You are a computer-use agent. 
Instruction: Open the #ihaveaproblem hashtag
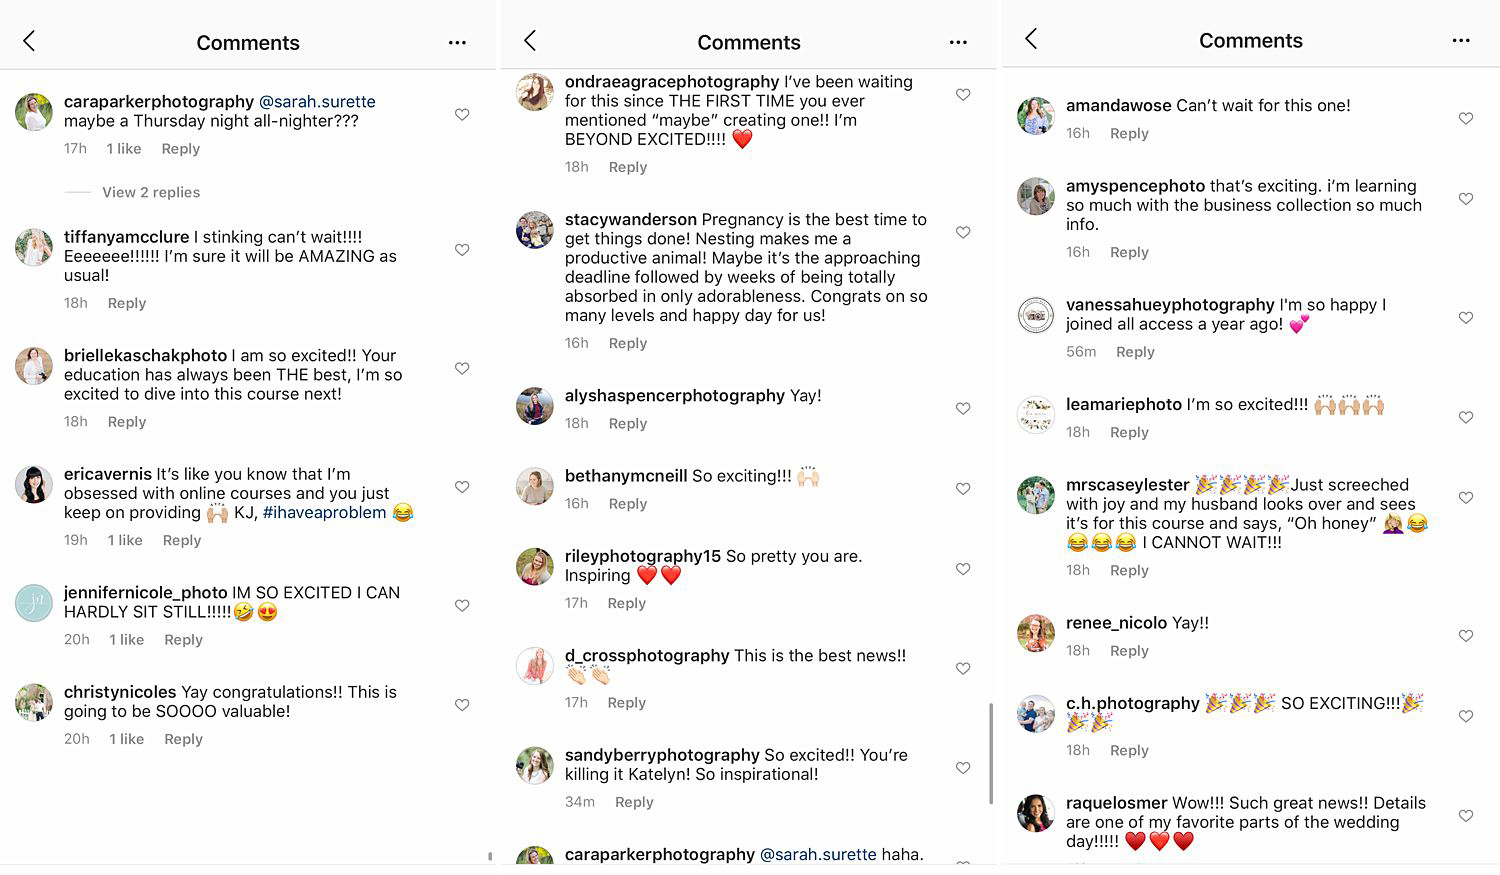pyautogui.click(x=324, y=513)
